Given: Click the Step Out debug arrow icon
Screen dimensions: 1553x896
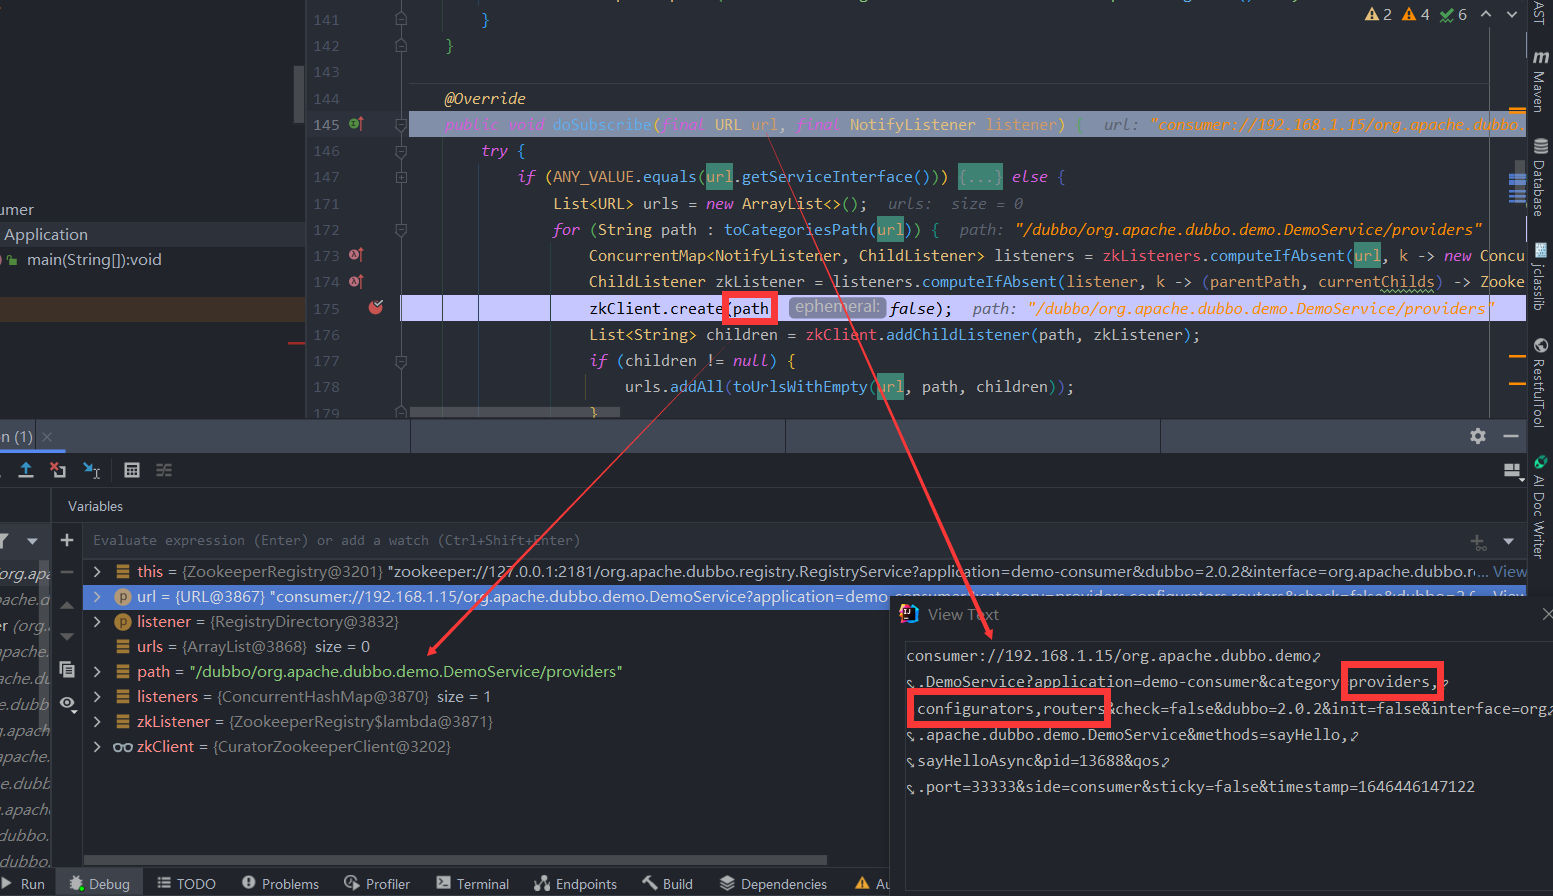Looking at the screenshot, I should click(x=26, y=470).
